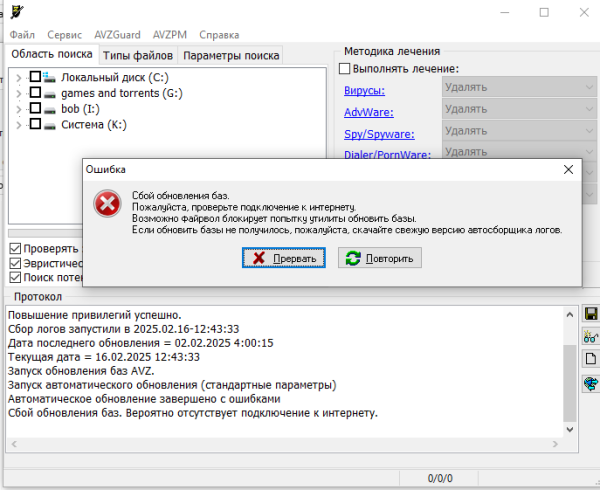This screenshot has width=600, height=490.
Task: Check the bob (I:) drive checkbox
Action: (35, 109)
